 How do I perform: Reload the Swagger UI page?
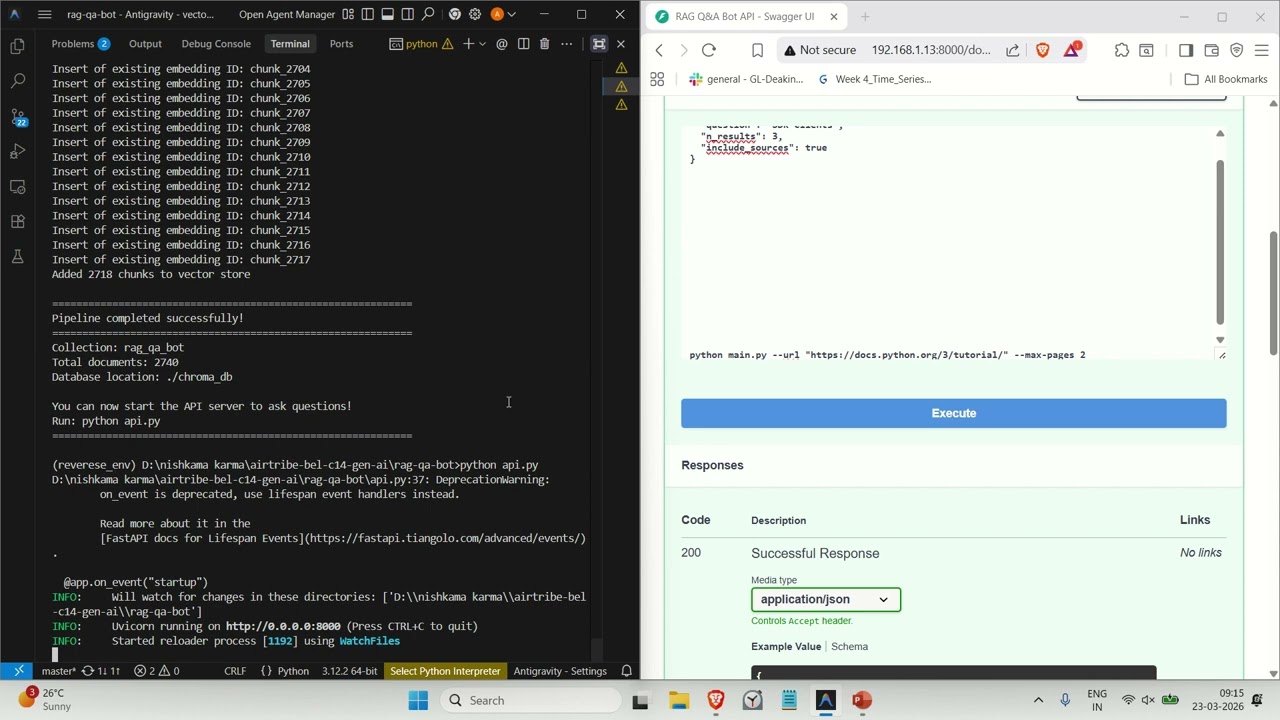[x=708, y=50]
